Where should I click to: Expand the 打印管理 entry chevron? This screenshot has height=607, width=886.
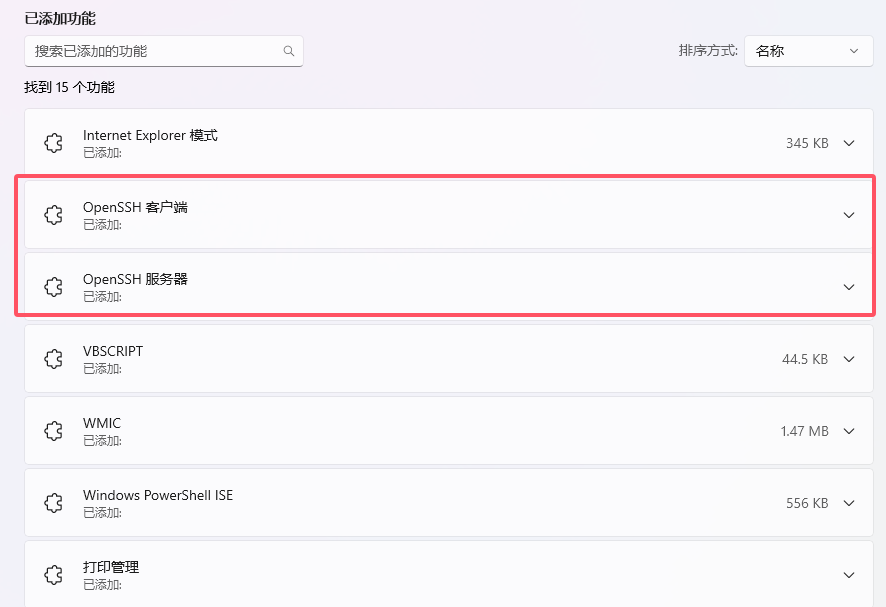click(x=849, y=575)
